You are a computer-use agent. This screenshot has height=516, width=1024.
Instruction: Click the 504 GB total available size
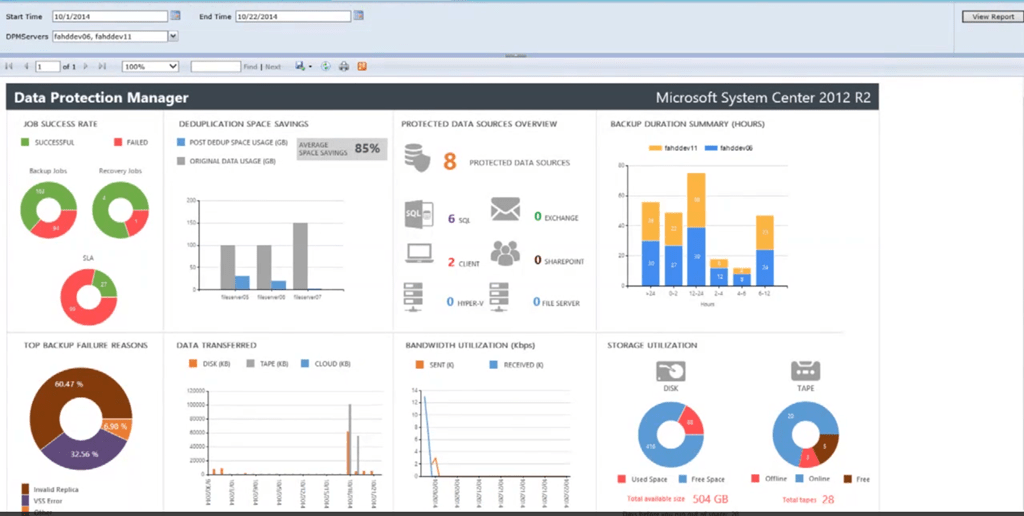coord(710,500)
